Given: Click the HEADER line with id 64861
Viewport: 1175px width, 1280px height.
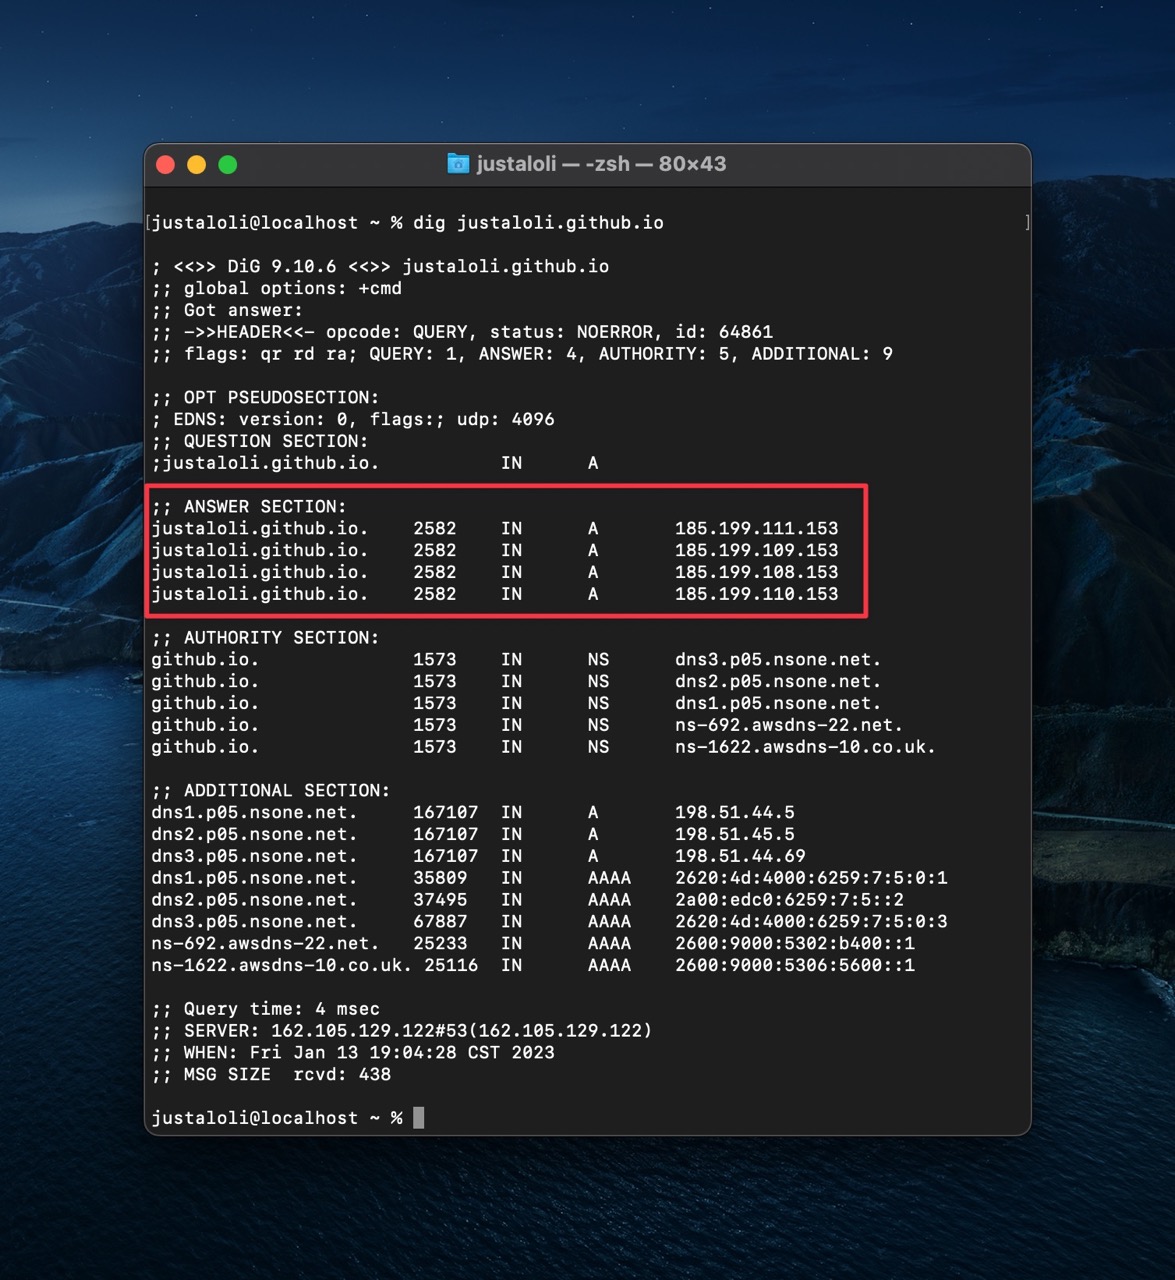Looking at the screenshot, I should [462, 332].
